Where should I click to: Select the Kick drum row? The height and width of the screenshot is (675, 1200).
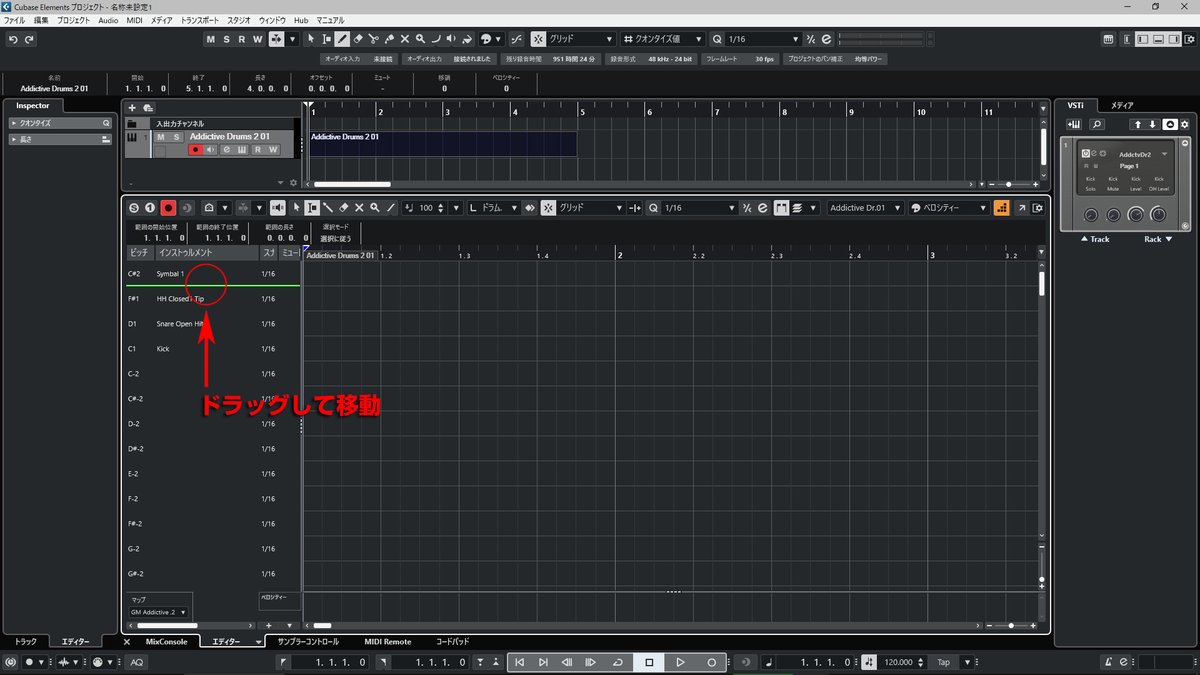coord(213,349)
